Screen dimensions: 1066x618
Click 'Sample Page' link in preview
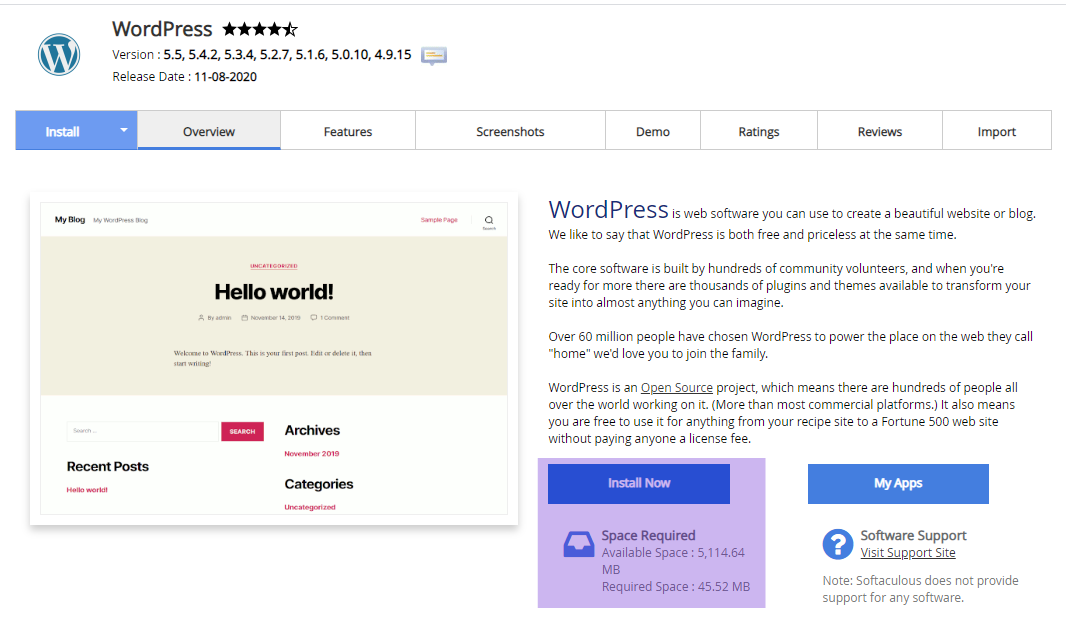439,220
